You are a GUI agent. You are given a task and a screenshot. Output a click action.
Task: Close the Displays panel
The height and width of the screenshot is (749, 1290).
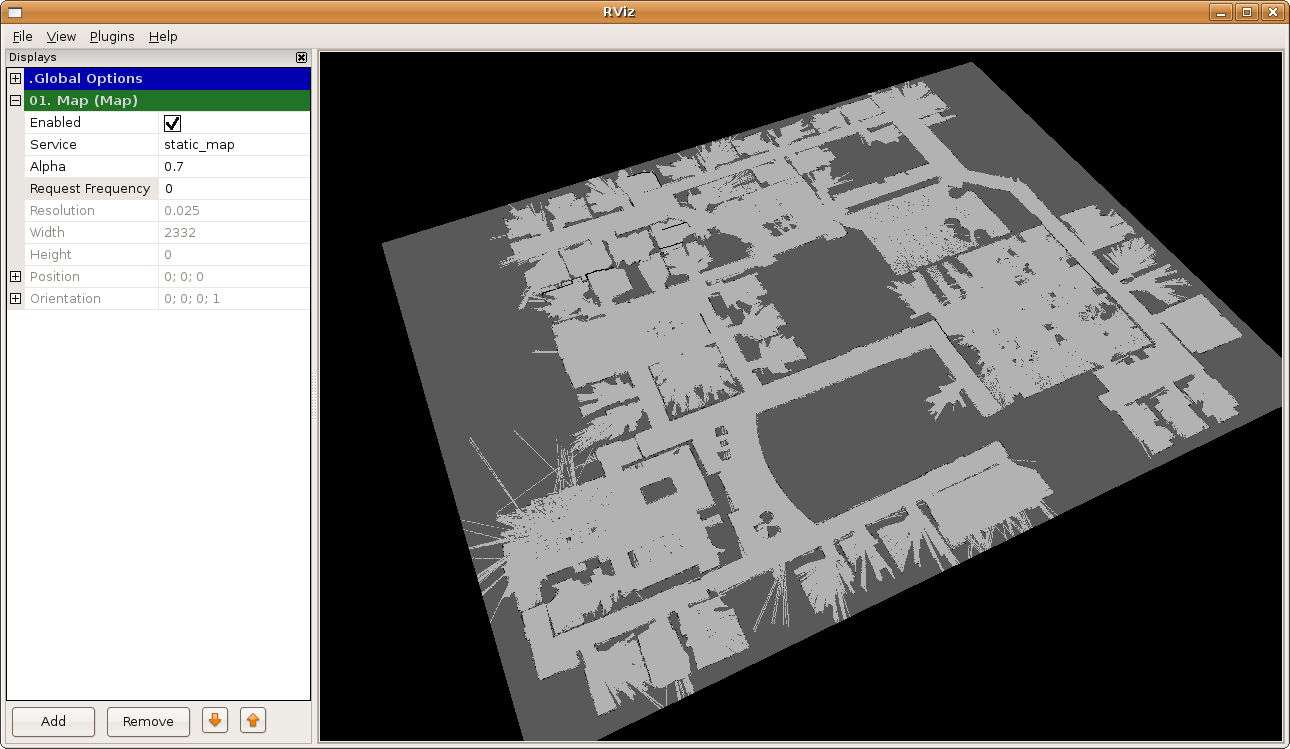[301, 58]
